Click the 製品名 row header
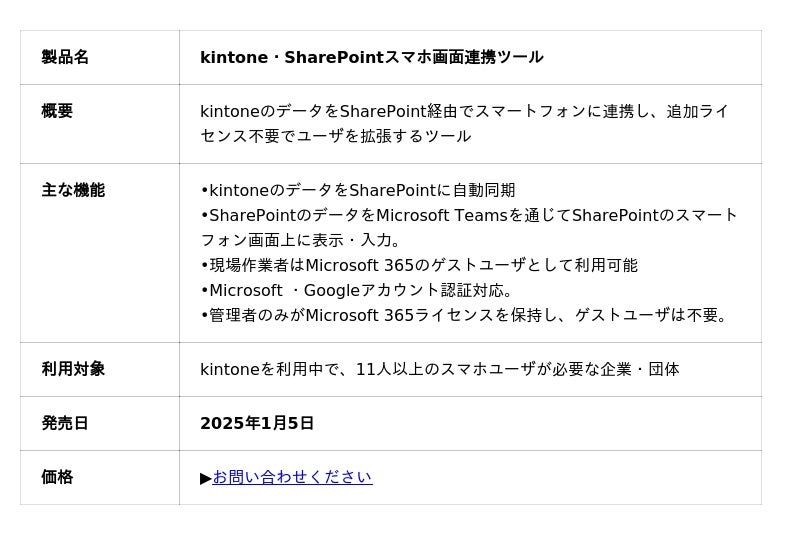This screenshot has width=800, height=535. (65, 58)
